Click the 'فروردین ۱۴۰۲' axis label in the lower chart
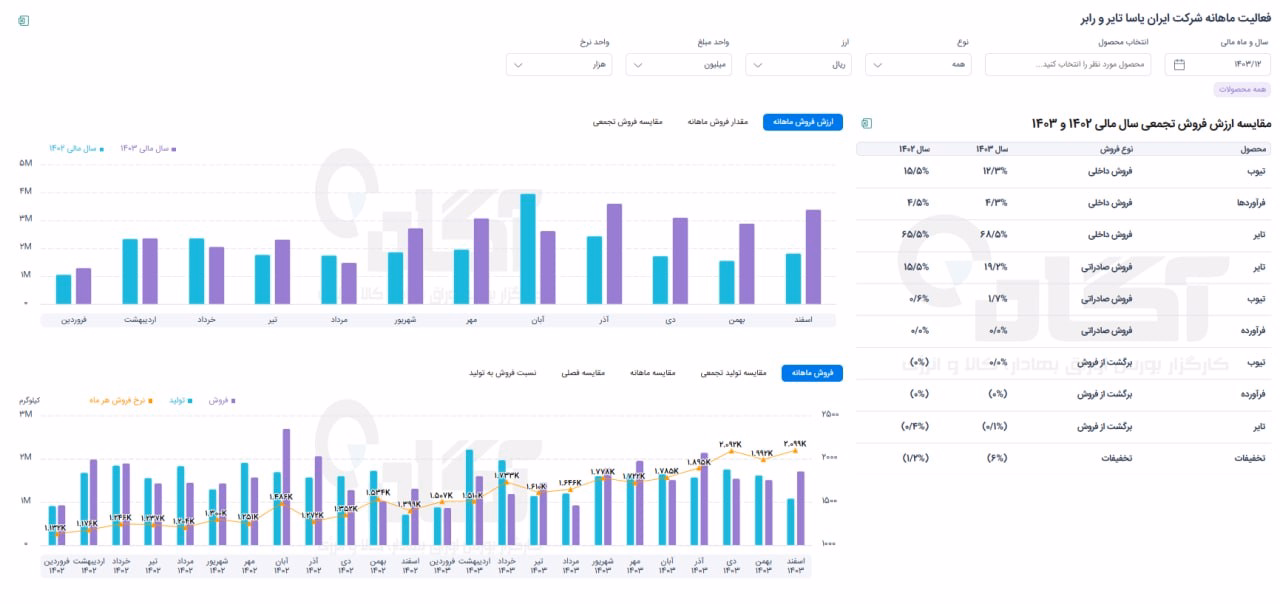 point(56,566)
